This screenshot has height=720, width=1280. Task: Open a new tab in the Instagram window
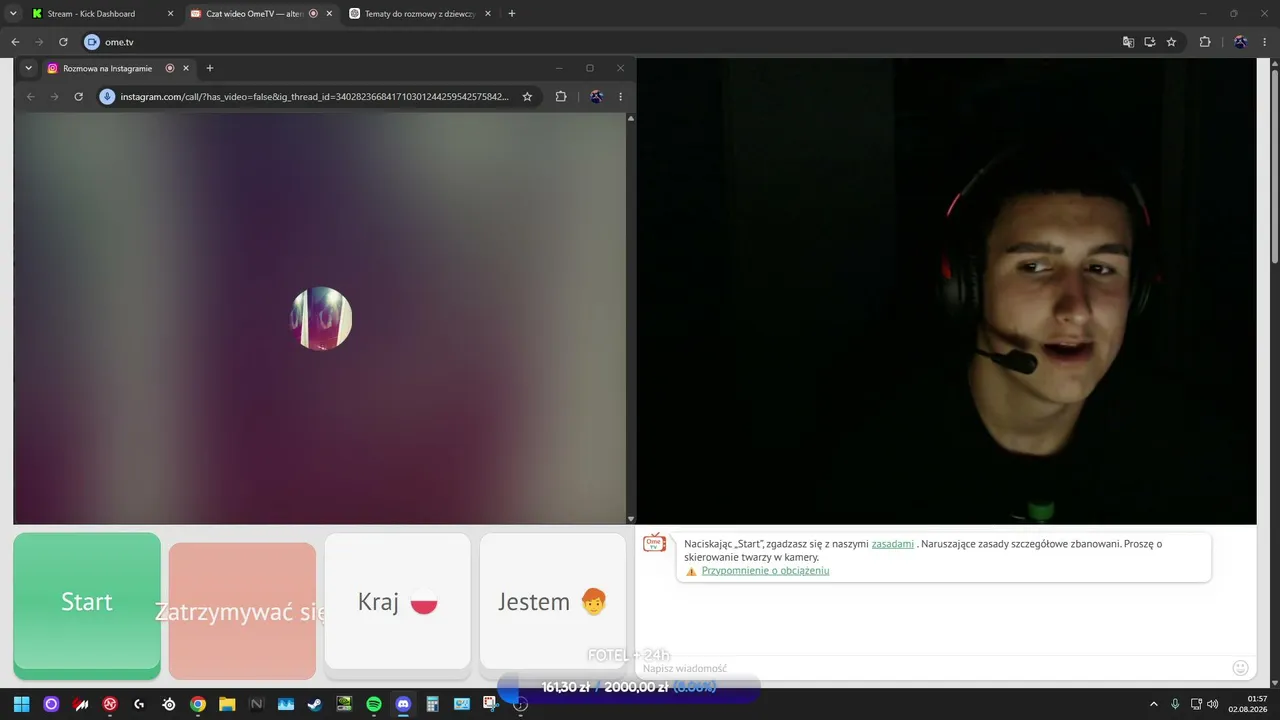[210, 68]
